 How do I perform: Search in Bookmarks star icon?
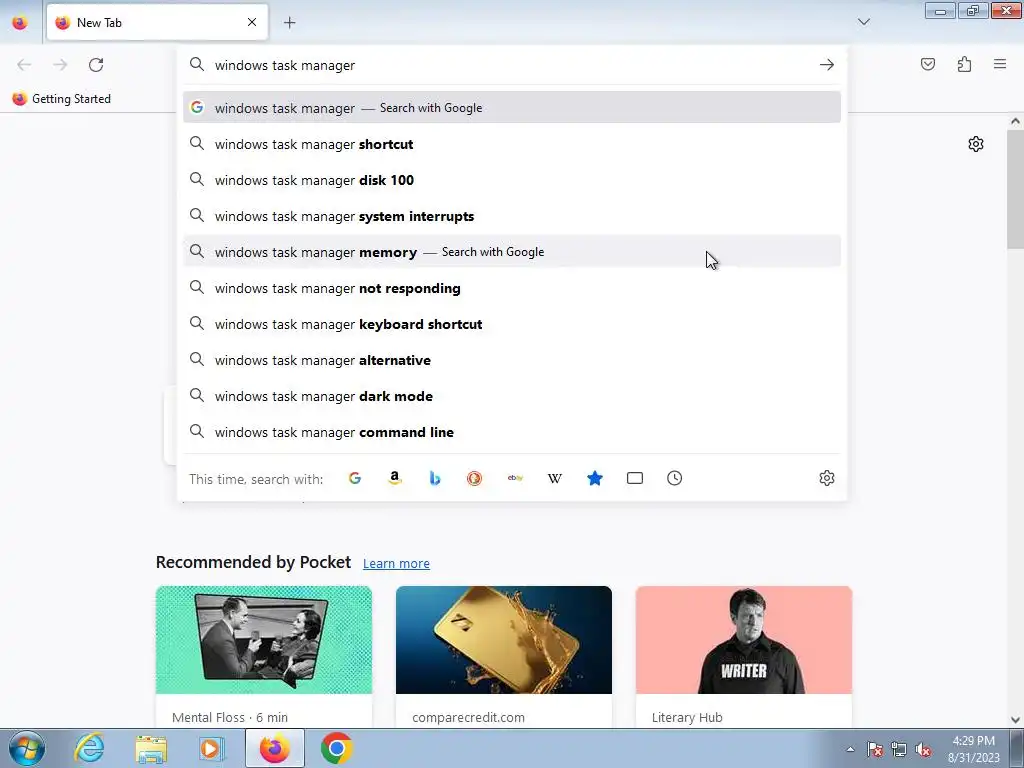594,478
